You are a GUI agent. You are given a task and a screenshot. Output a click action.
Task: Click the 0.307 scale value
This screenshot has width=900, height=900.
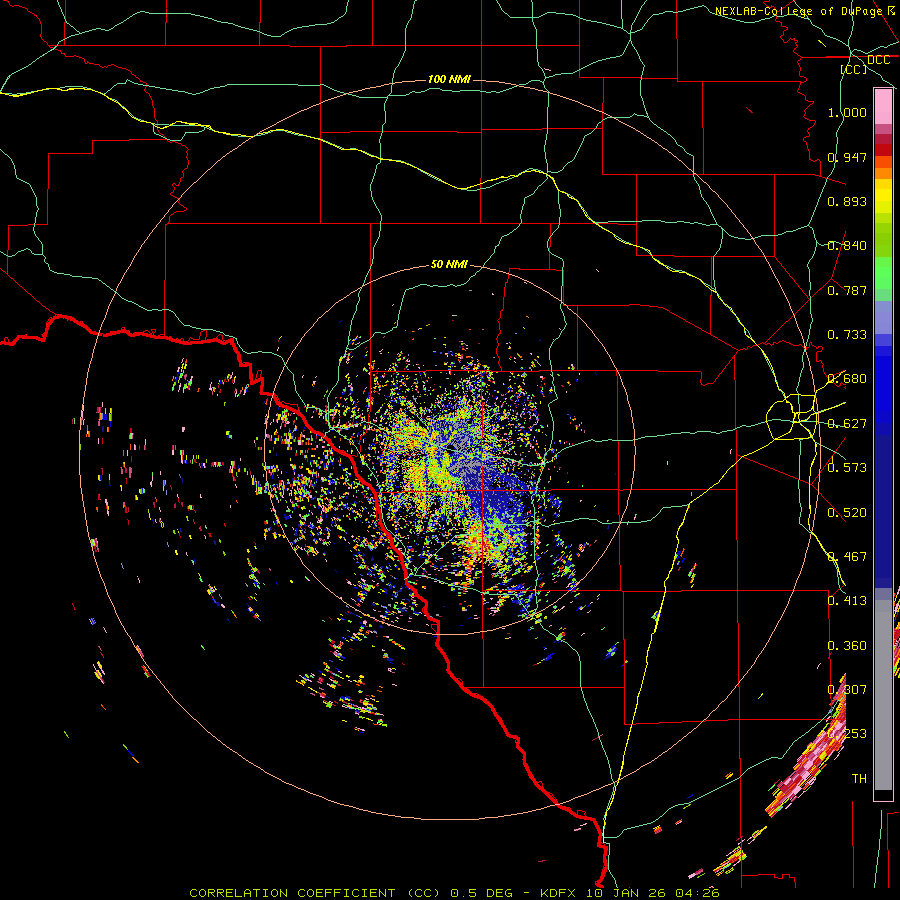tap(847, 690)
